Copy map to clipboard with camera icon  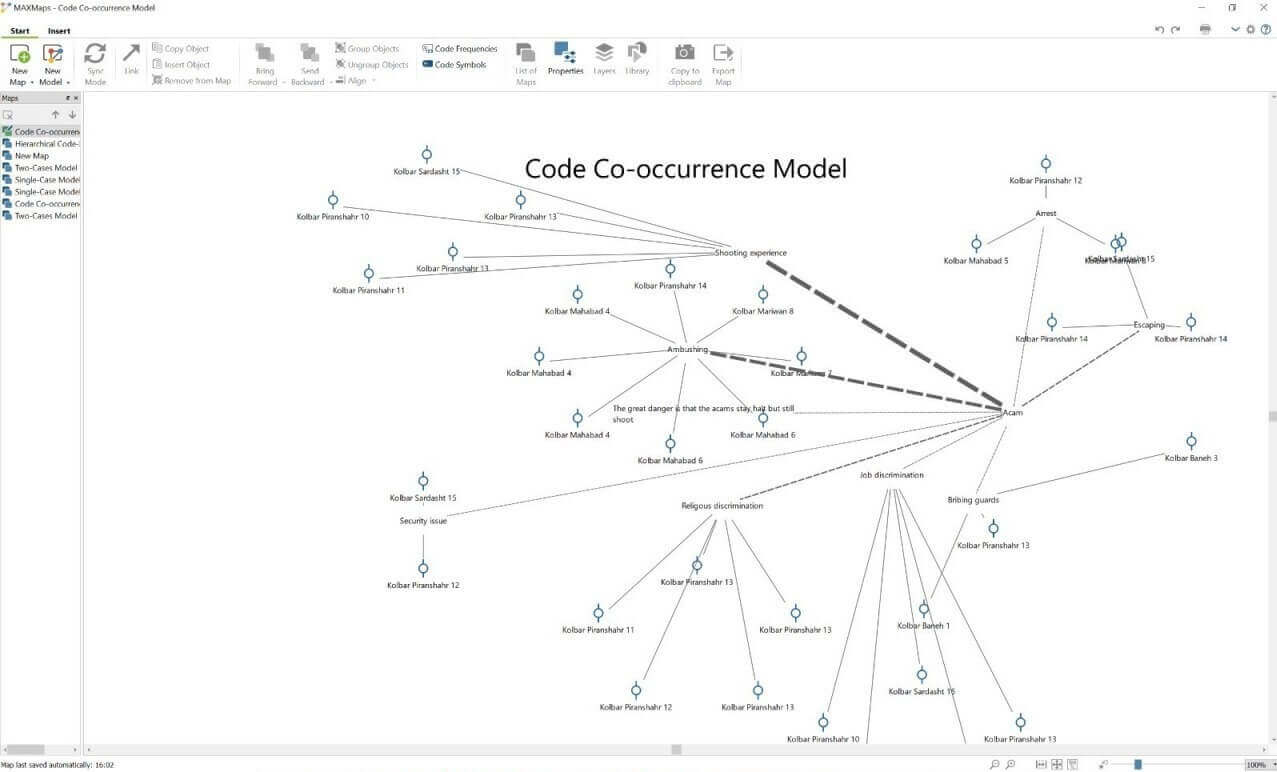pos(684,54)
